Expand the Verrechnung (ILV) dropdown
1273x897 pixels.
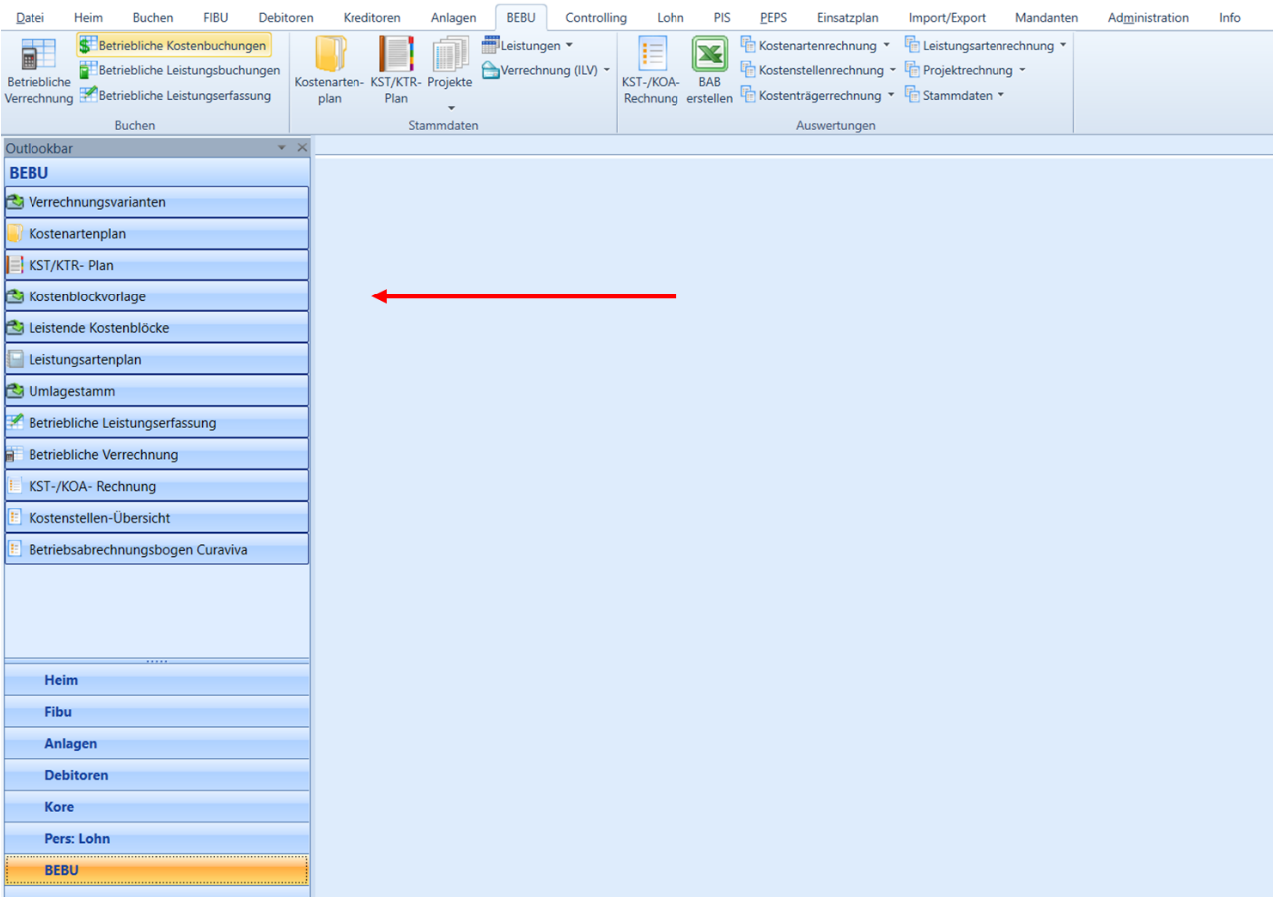546,70
